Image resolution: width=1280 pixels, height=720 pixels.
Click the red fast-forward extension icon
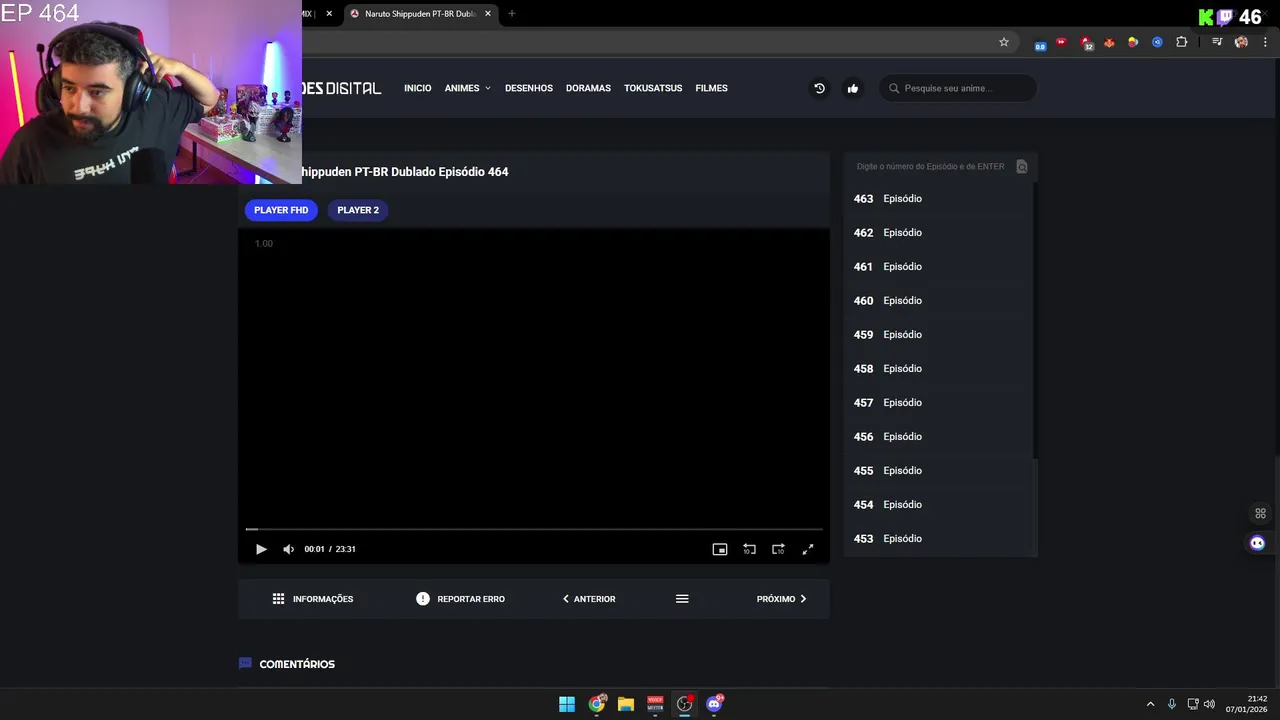(x=1062, y=42)
